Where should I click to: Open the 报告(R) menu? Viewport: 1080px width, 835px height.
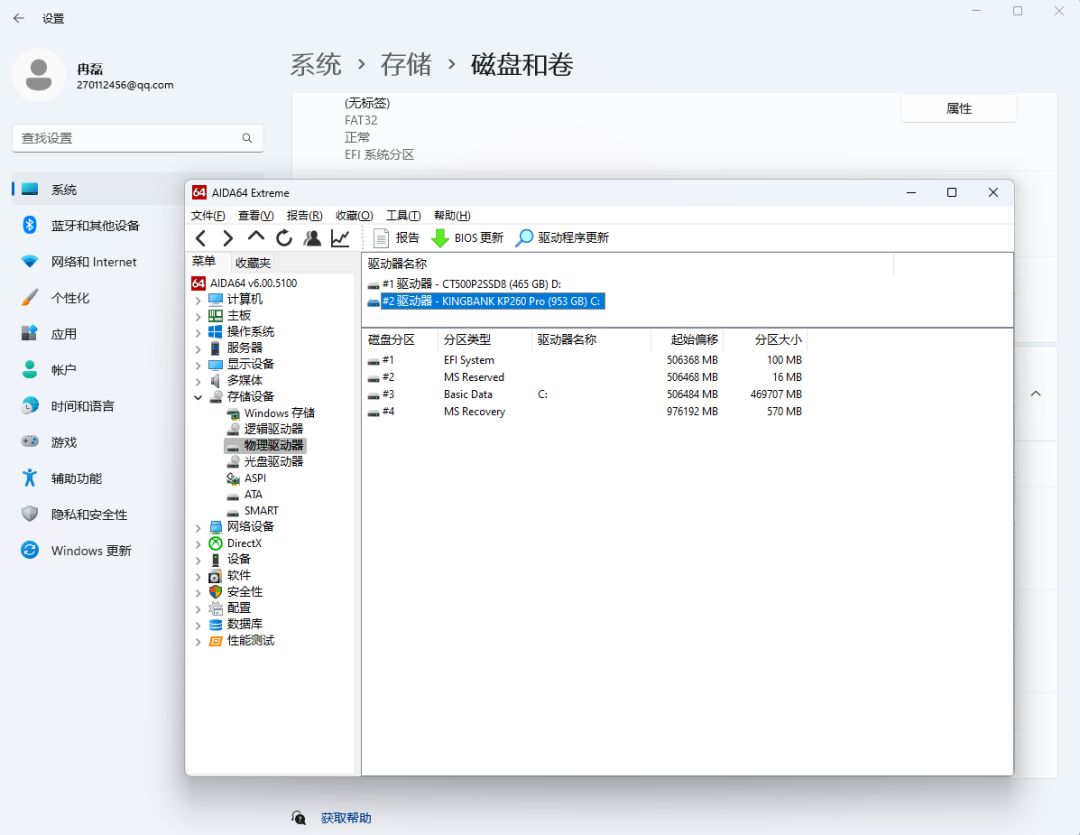click(x=304, y=216)
